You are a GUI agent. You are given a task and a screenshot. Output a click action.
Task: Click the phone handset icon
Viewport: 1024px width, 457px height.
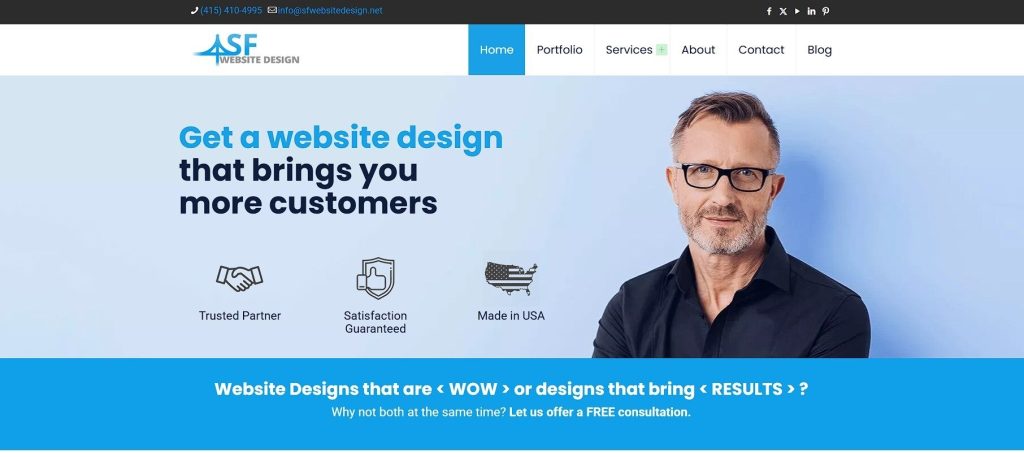pyautogui.click(x=195, y=10)
